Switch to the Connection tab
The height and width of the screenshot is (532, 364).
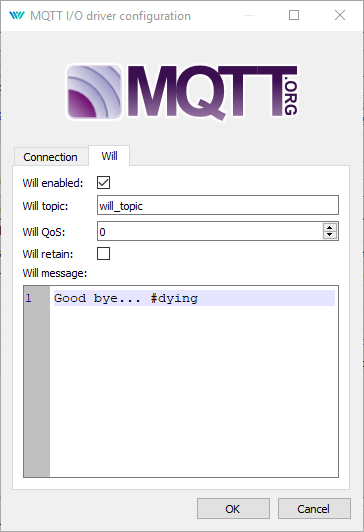(x=51, y=157)
